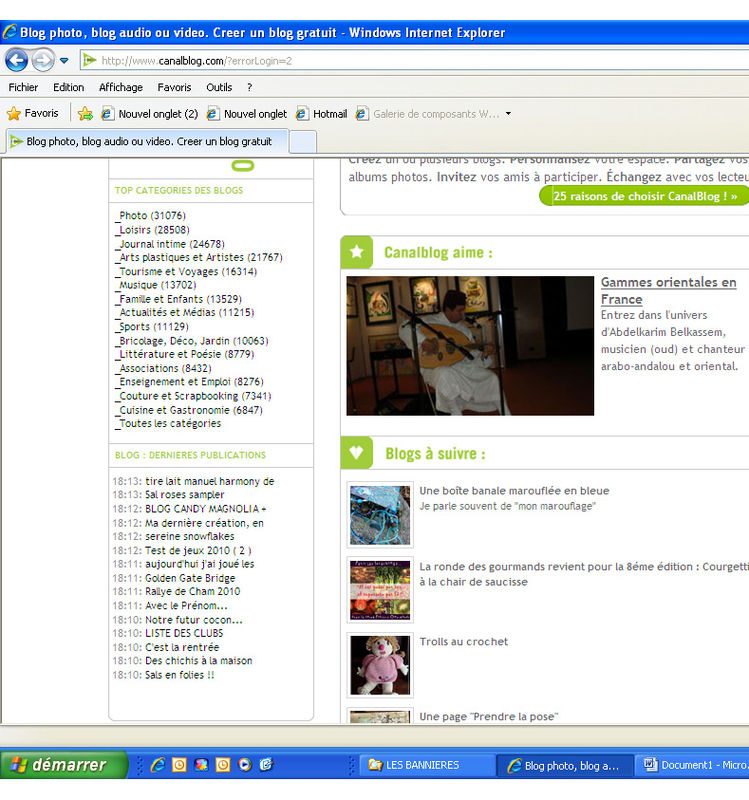Open LISTE DES CLUBS post
Image resolution: width=749 pixels, height=800 pixels.
(184, 633)
